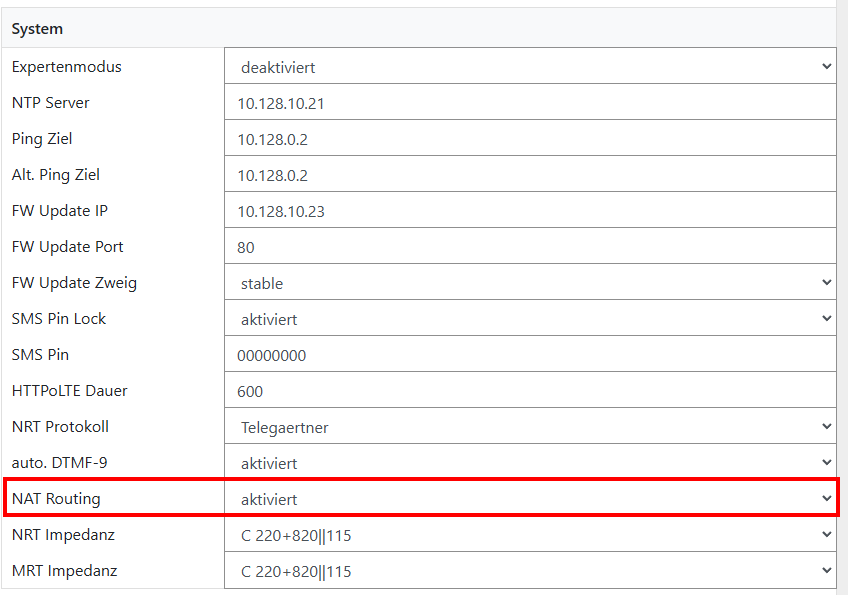
Task: Select the SMS Pin Lock label text
Action: pos(59,319)
